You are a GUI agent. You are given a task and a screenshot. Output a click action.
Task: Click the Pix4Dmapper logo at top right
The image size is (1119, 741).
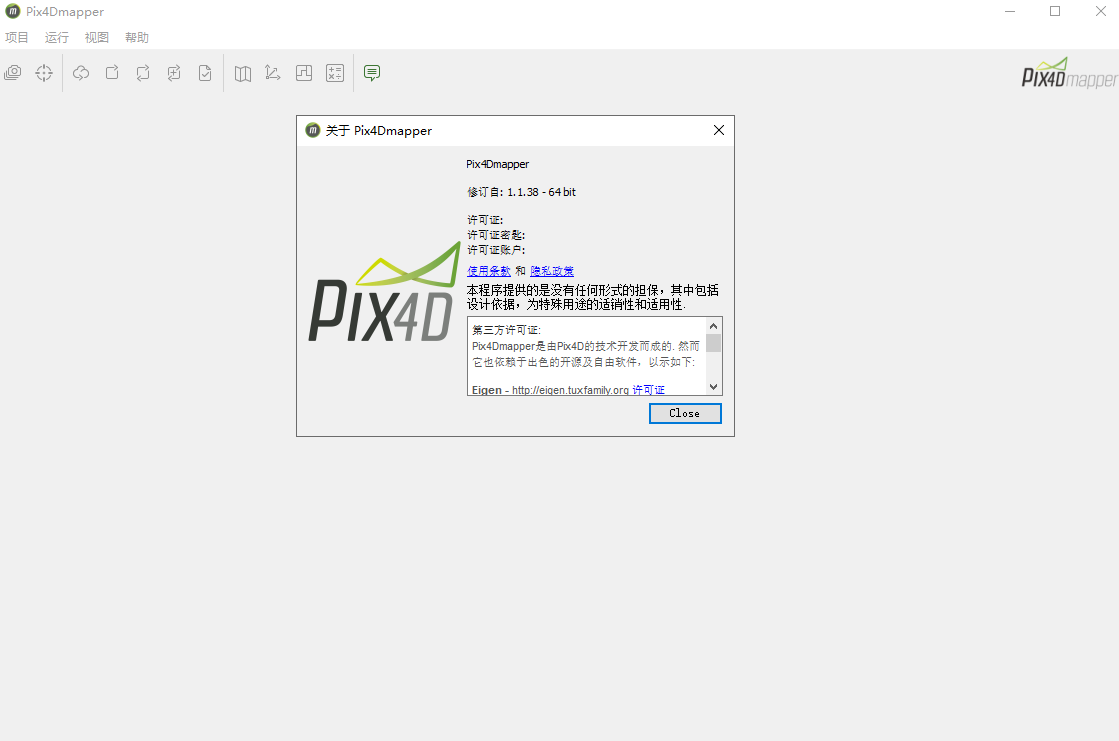(1069, 74)
